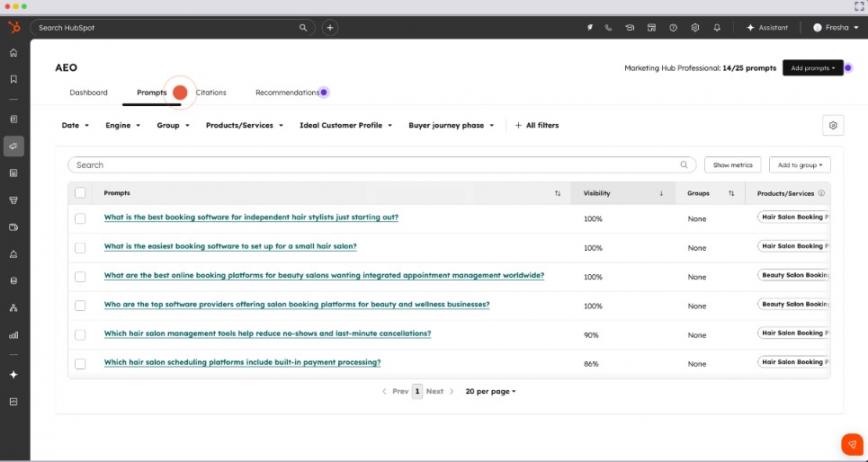Open the Add prompts dropdown button
The image size is (868, 462).
[813, 68]
